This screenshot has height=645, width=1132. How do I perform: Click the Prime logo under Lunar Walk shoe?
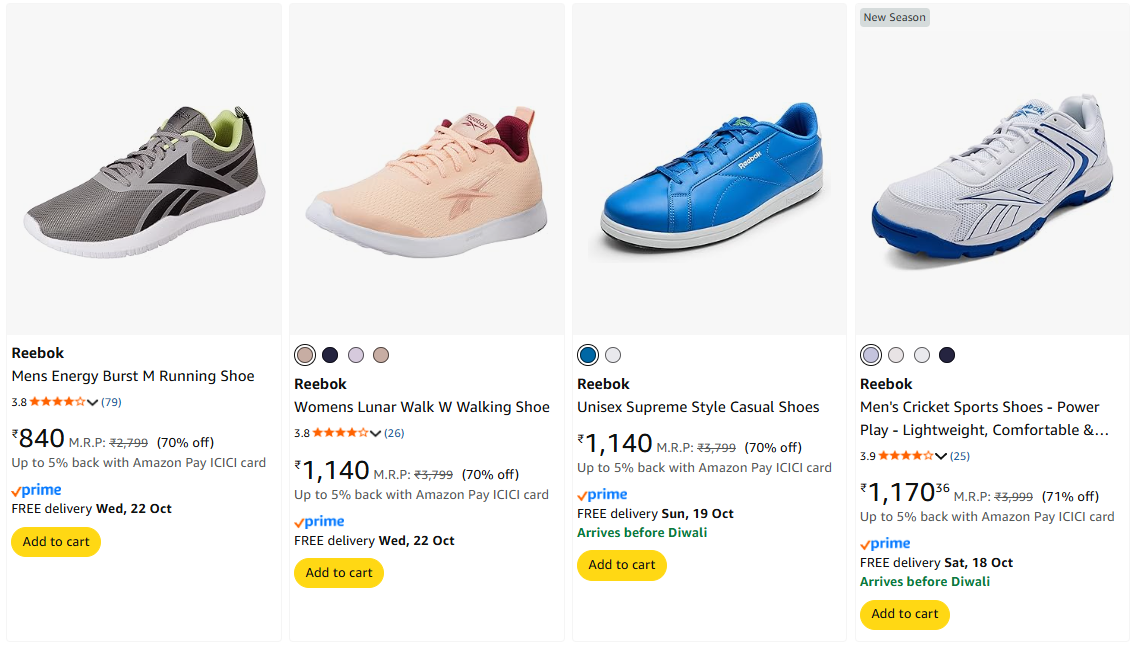(319, 522)
